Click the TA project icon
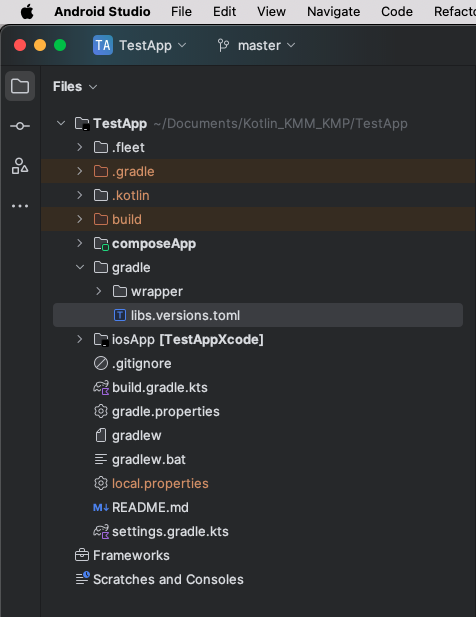 click(x=103, y=45)
